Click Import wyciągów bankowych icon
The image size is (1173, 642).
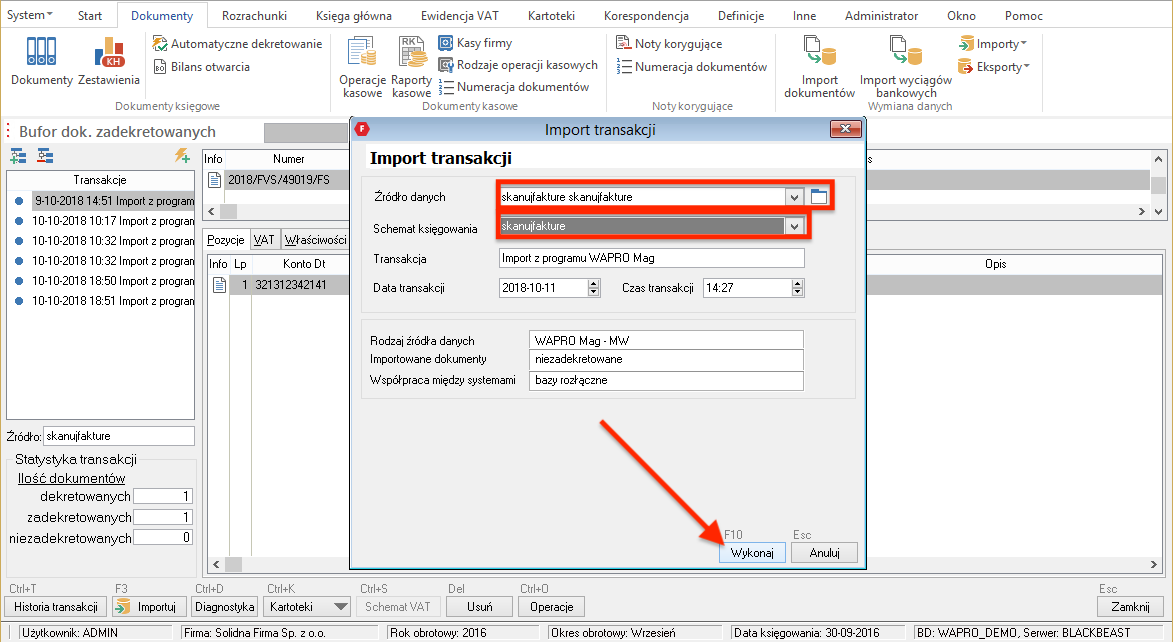(x=905, y=66)
